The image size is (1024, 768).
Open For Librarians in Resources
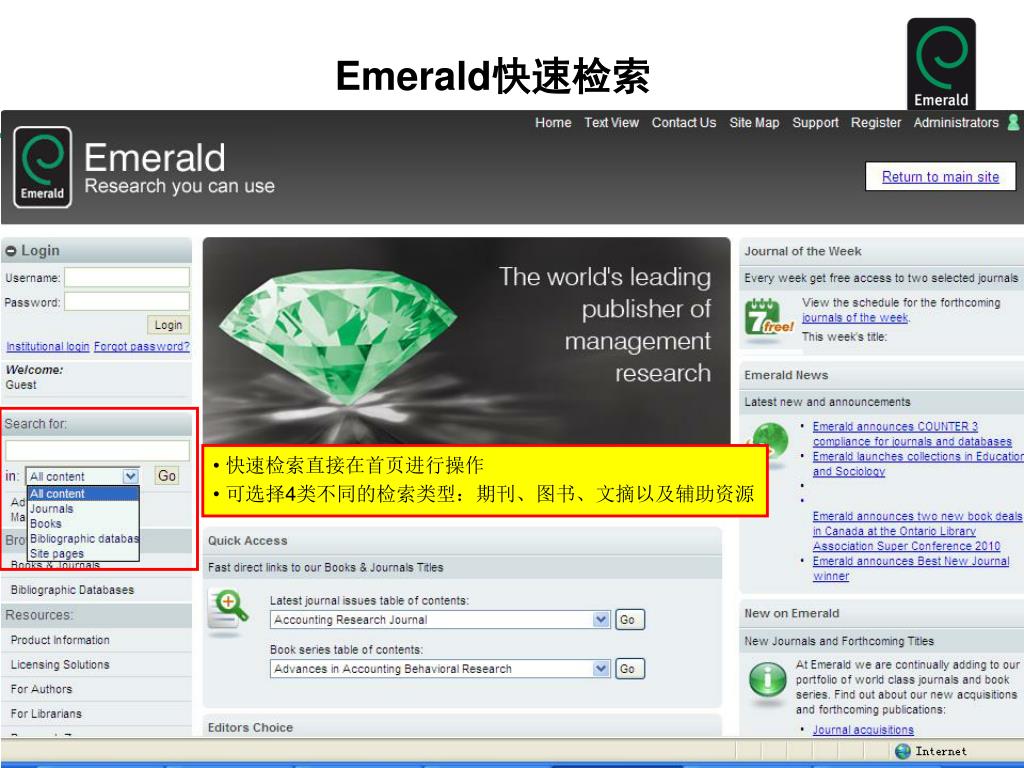click(x=46, y=714)
